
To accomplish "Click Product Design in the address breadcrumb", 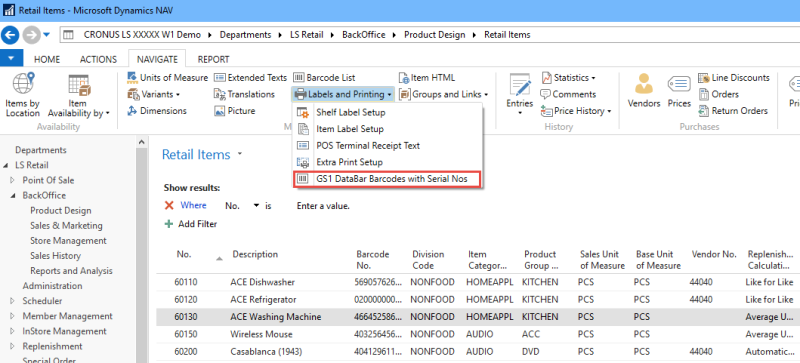I will coord(435,35).
